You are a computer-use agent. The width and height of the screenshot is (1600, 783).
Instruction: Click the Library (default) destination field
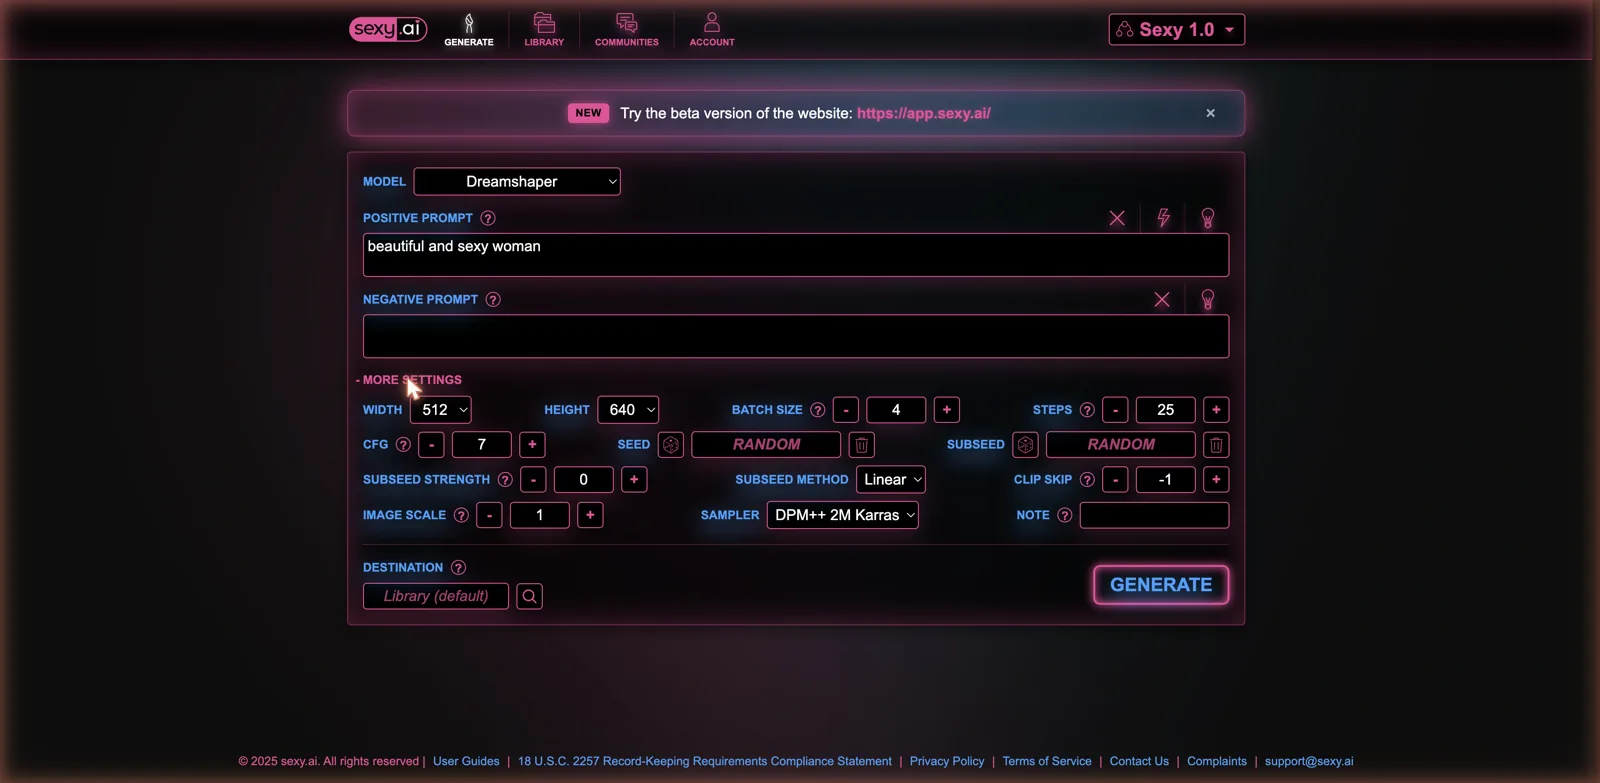click(x=436, y=596)
